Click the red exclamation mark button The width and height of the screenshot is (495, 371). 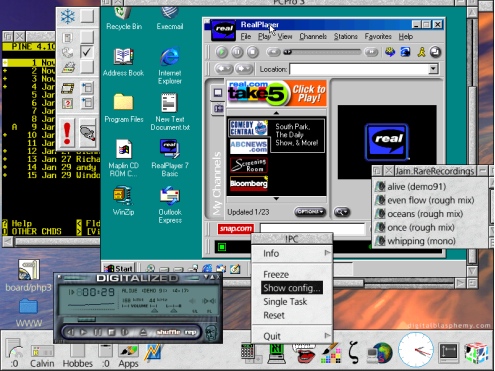(67, 133)
